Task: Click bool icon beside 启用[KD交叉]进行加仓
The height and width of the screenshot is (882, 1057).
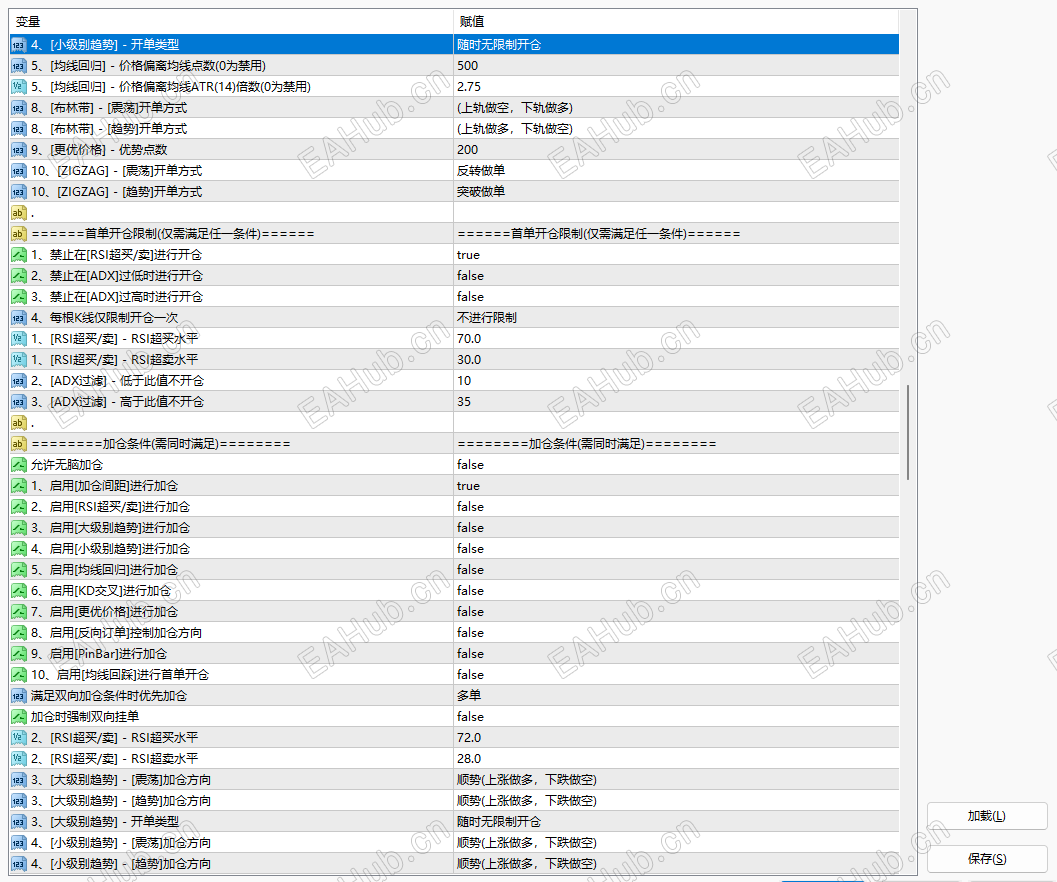Action: click(x=18, y=591)
